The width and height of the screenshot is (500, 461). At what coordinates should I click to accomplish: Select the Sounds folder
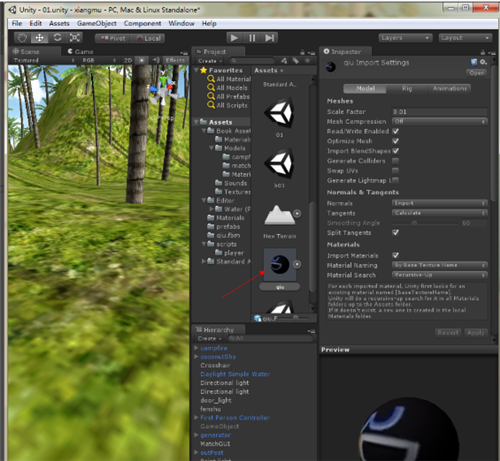click(231, 183)
